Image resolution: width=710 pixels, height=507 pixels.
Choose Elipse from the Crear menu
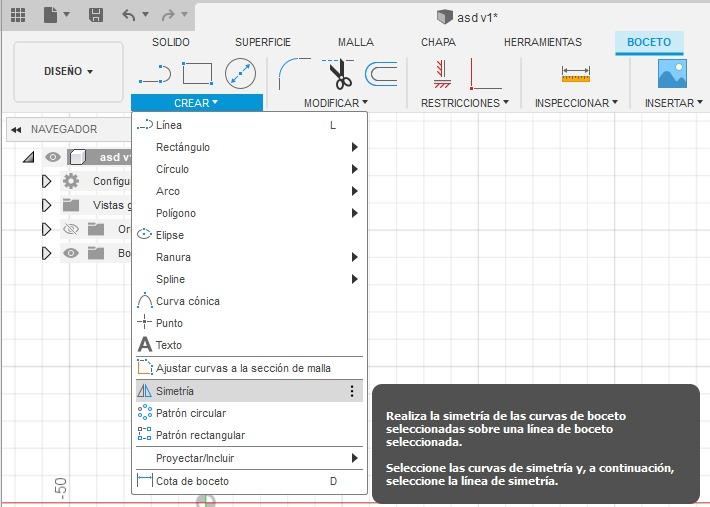tap(249, 235)
